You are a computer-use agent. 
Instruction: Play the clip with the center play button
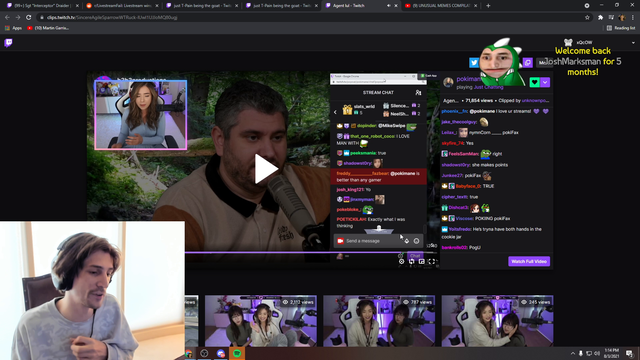tap(266, 169)
